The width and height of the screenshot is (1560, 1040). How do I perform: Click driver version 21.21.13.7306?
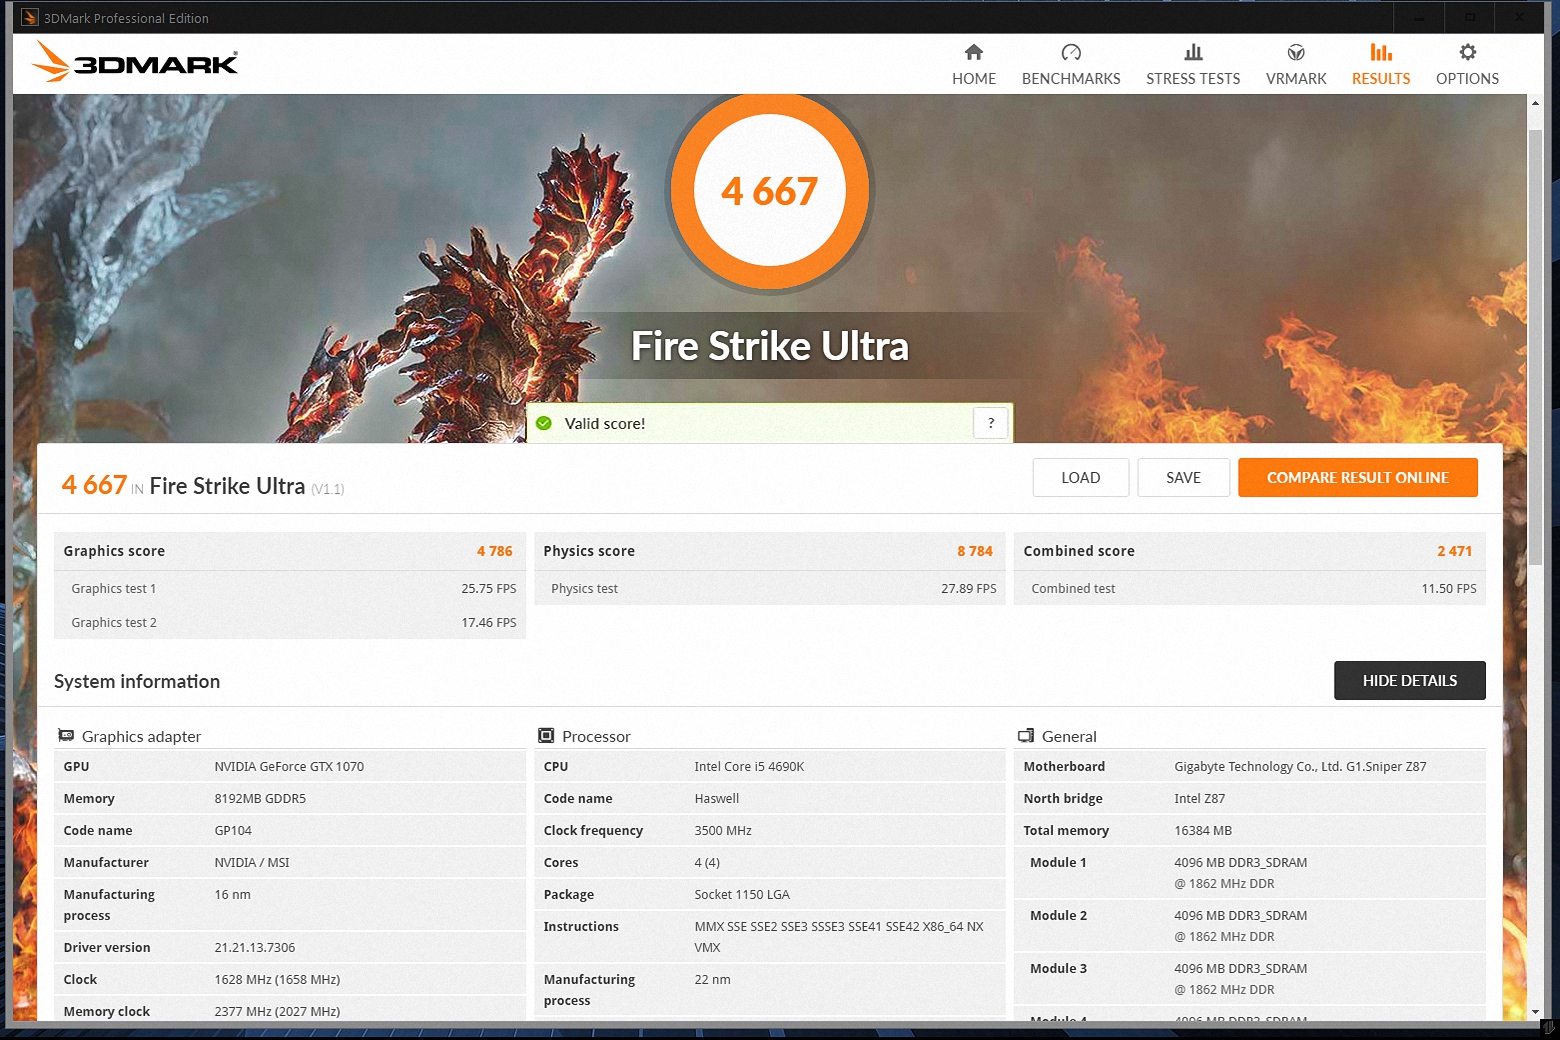coord(255,947)
